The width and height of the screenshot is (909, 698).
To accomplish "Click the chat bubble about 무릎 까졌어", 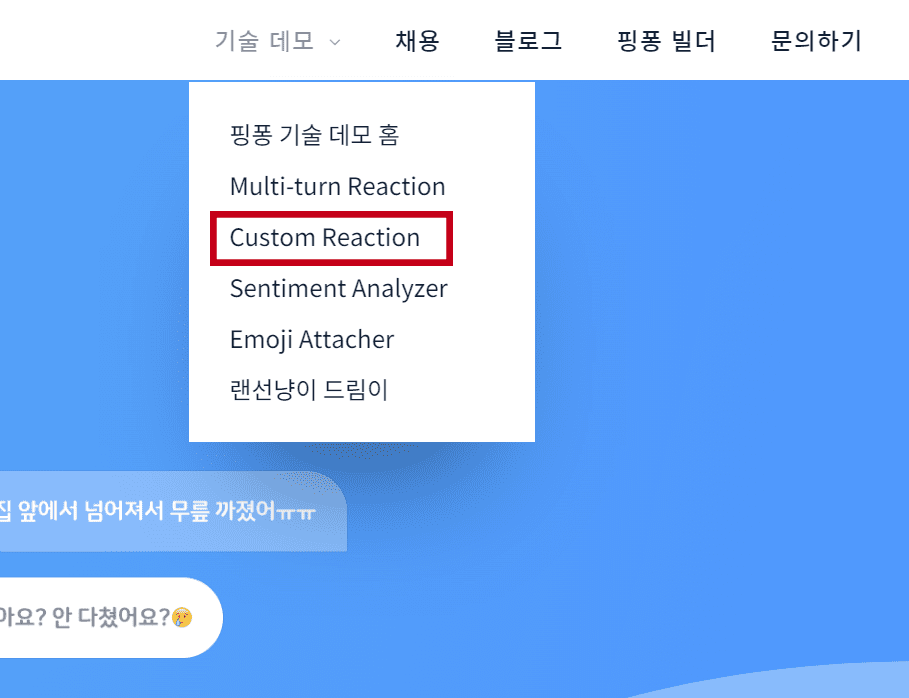I will [x=173, y=511].
